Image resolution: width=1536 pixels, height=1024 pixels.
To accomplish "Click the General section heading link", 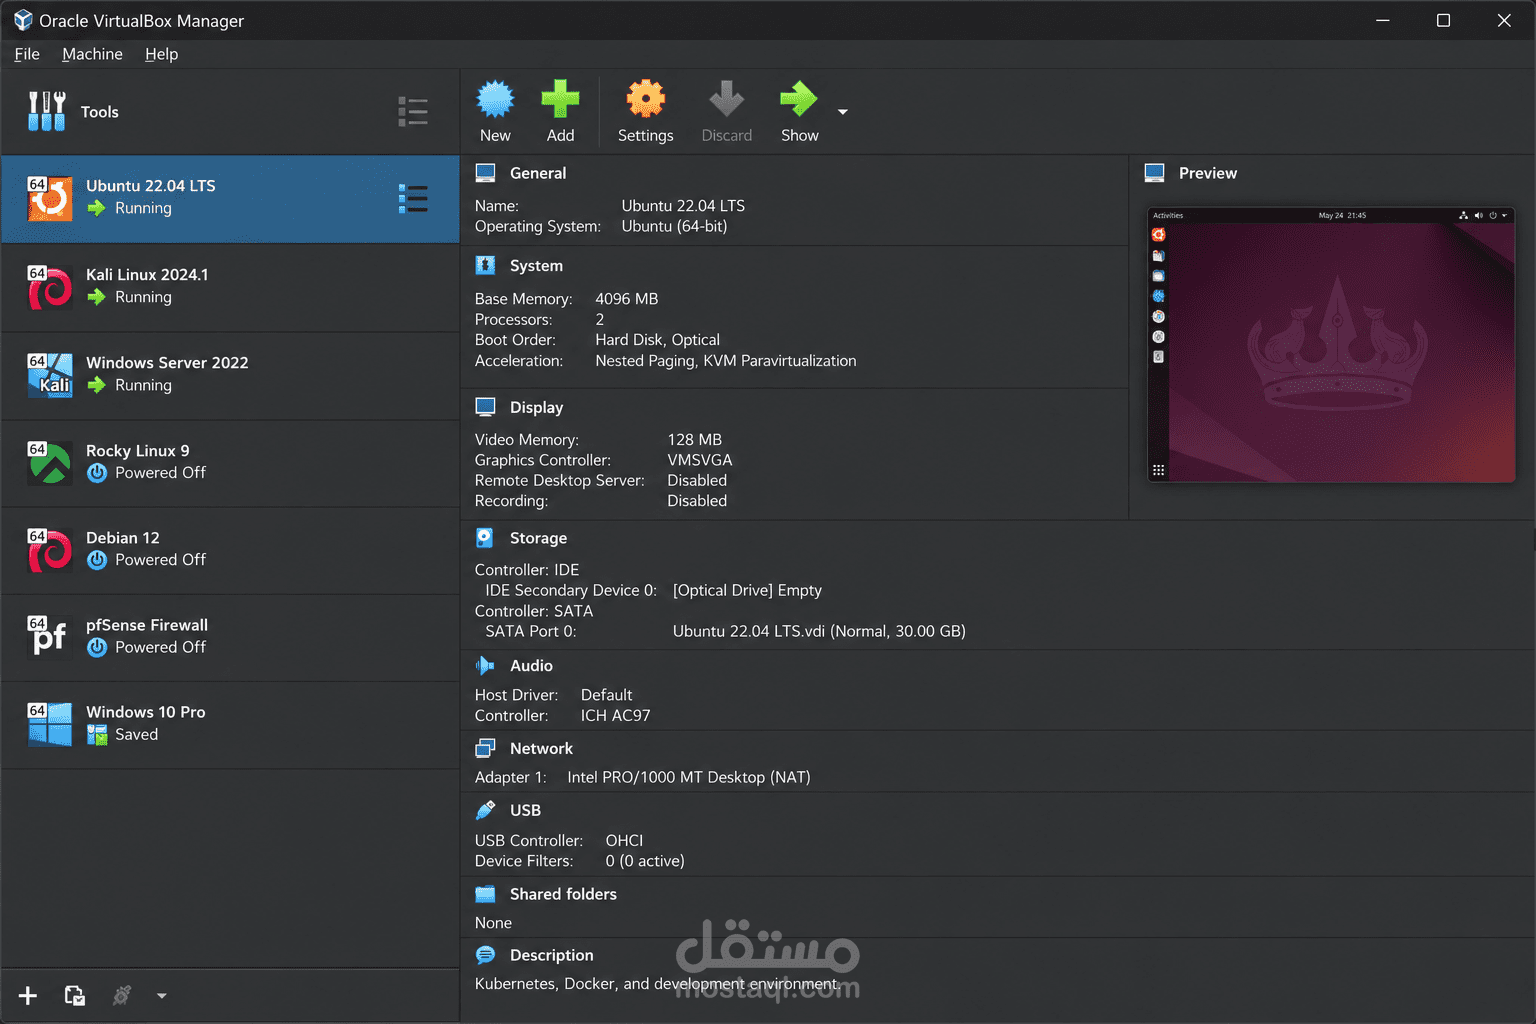I will [538, 173].
